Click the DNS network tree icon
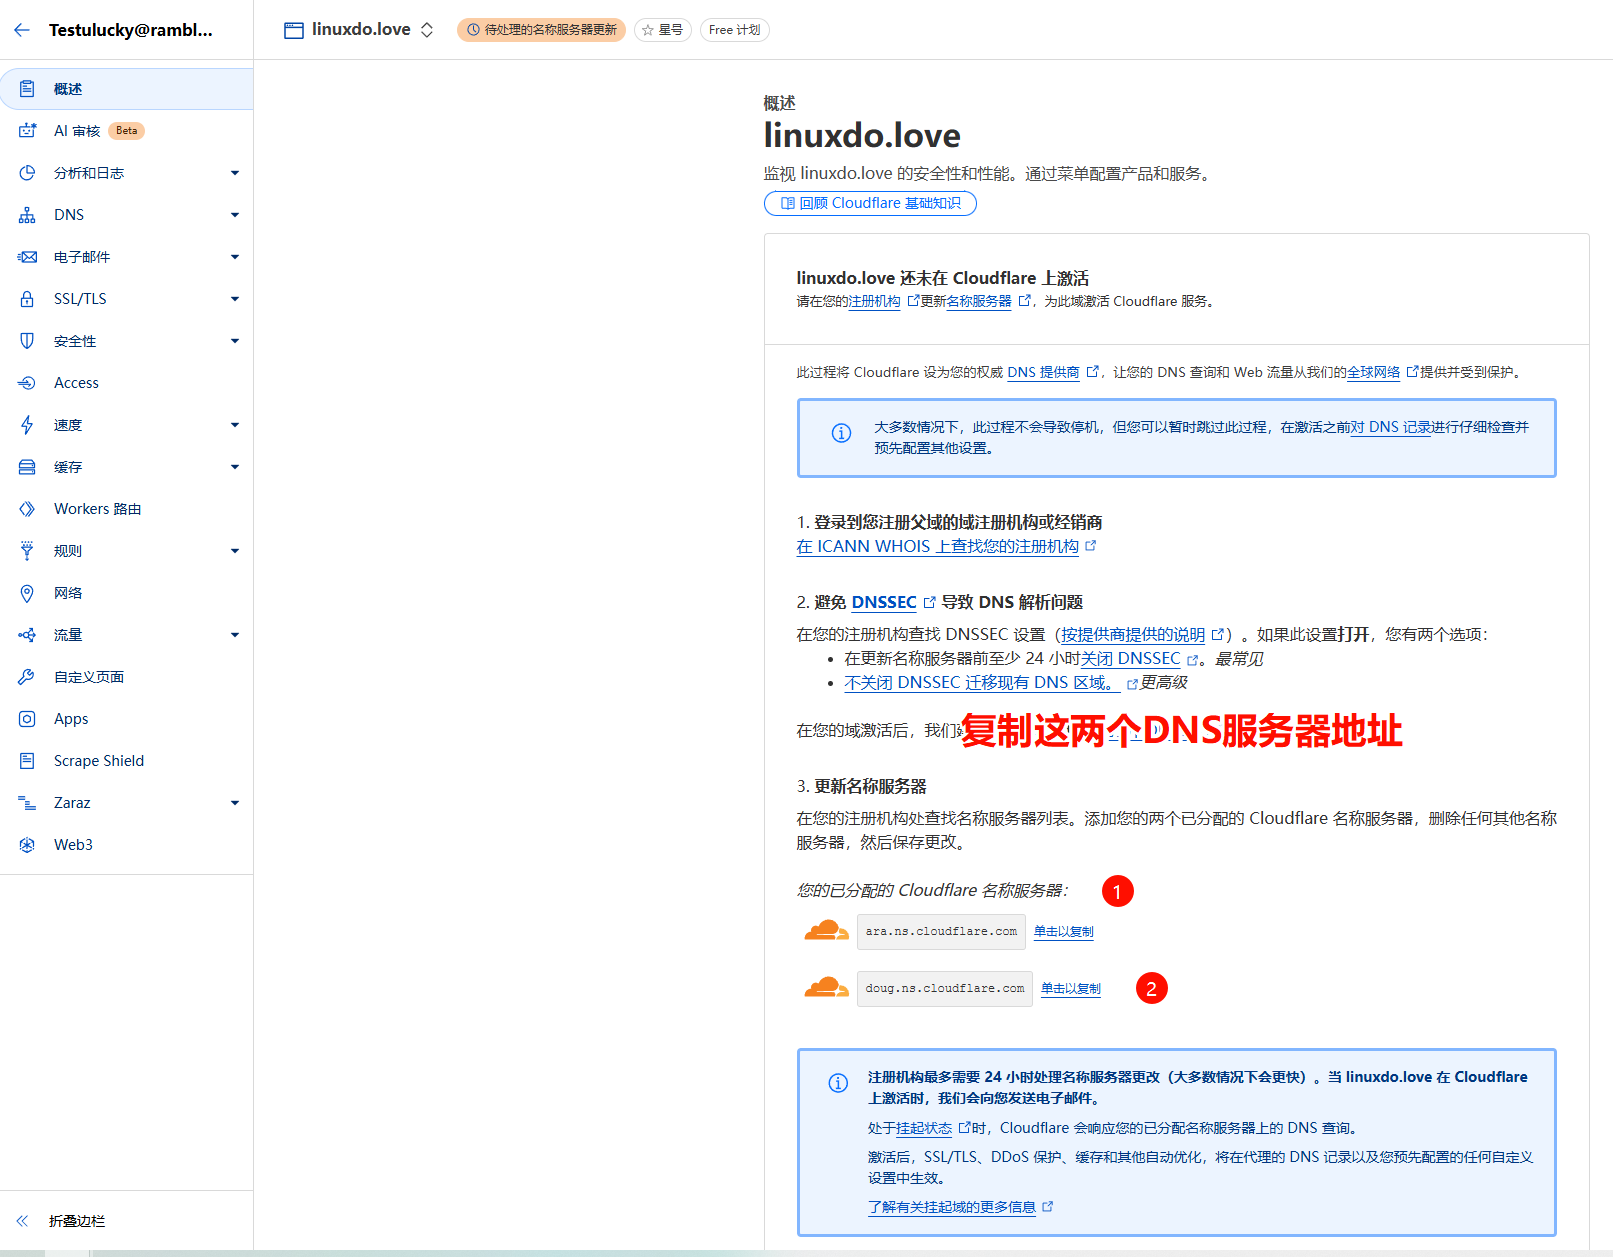Viewport: 1613px width, 1257px height. click(x=27, y=215)
